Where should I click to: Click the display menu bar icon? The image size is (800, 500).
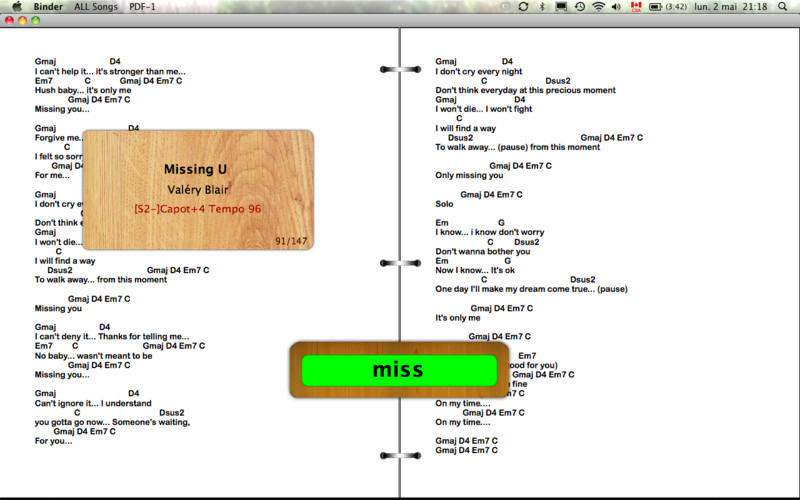coord(561,7)
